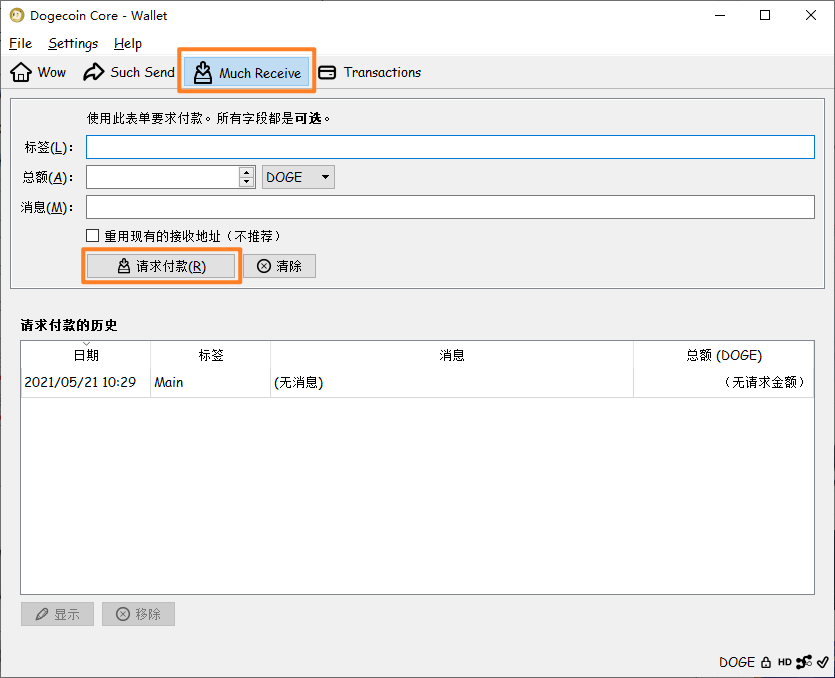Open the Transactions tab
Viewport: 835px width, 678px height.
point(370,72)
